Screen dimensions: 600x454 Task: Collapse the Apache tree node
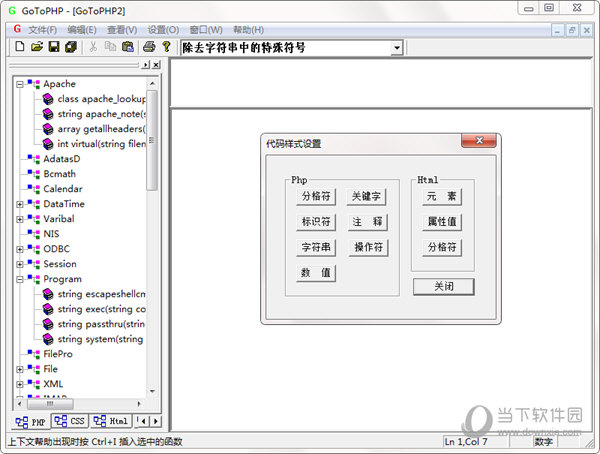point(20,84)
